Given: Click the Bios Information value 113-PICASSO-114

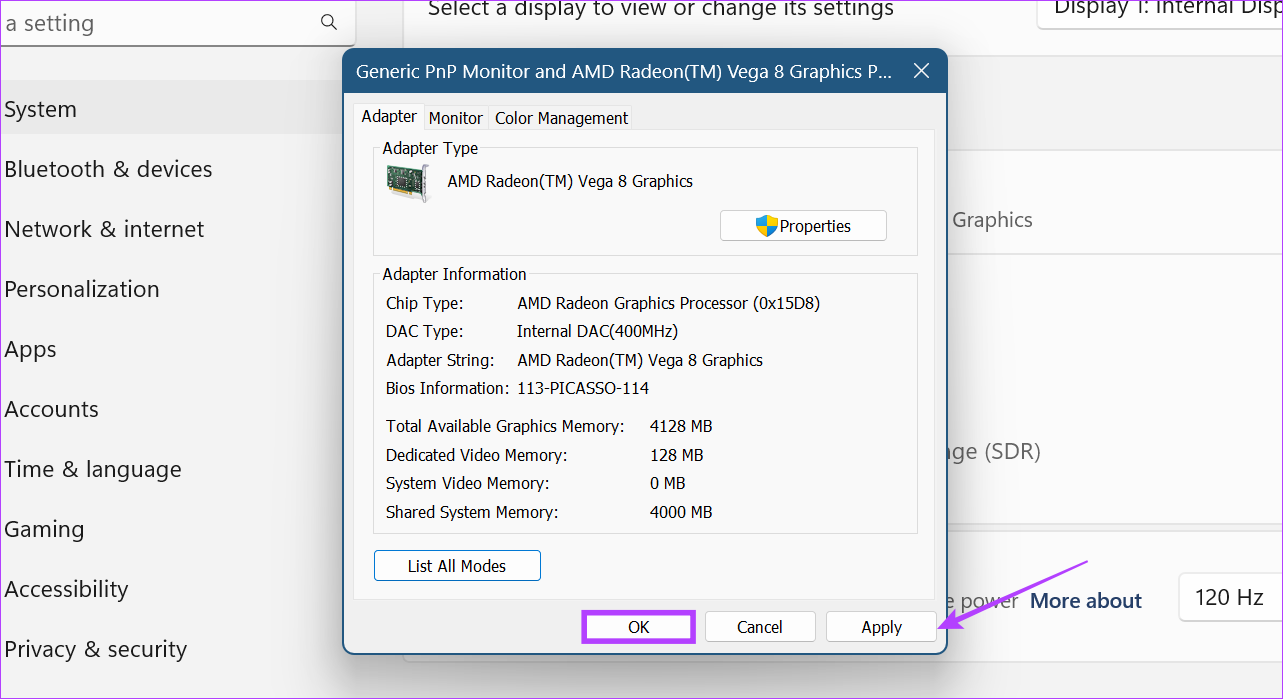Looking at the screenshot, I should pos(583,388).
